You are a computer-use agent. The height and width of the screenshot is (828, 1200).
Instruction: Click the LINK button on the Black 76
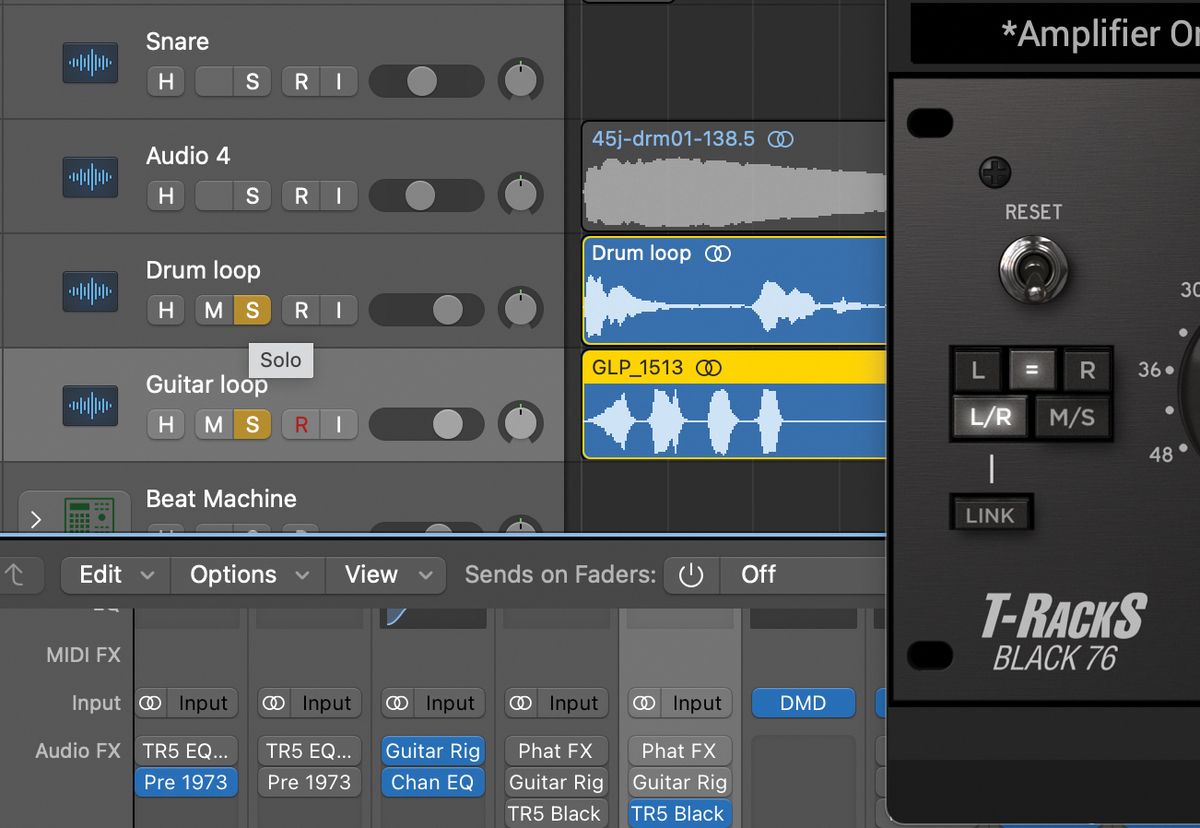[990, 514]
